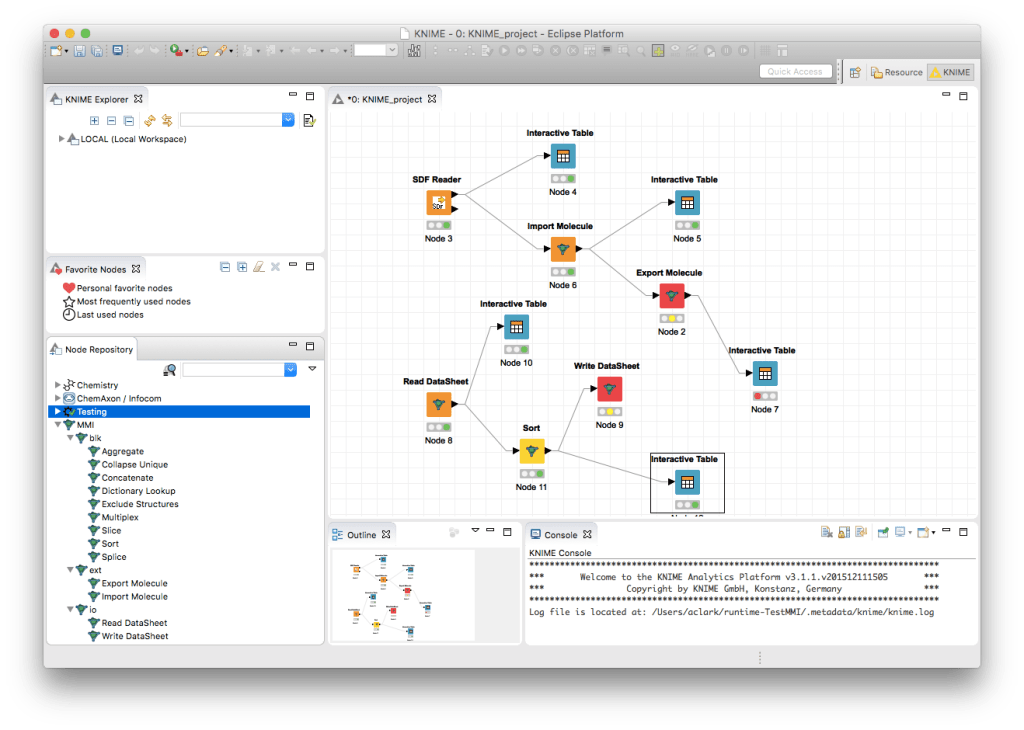Click the Collapse All icon in KNIME Explorer
The image size is (1024, 730).
112,120
